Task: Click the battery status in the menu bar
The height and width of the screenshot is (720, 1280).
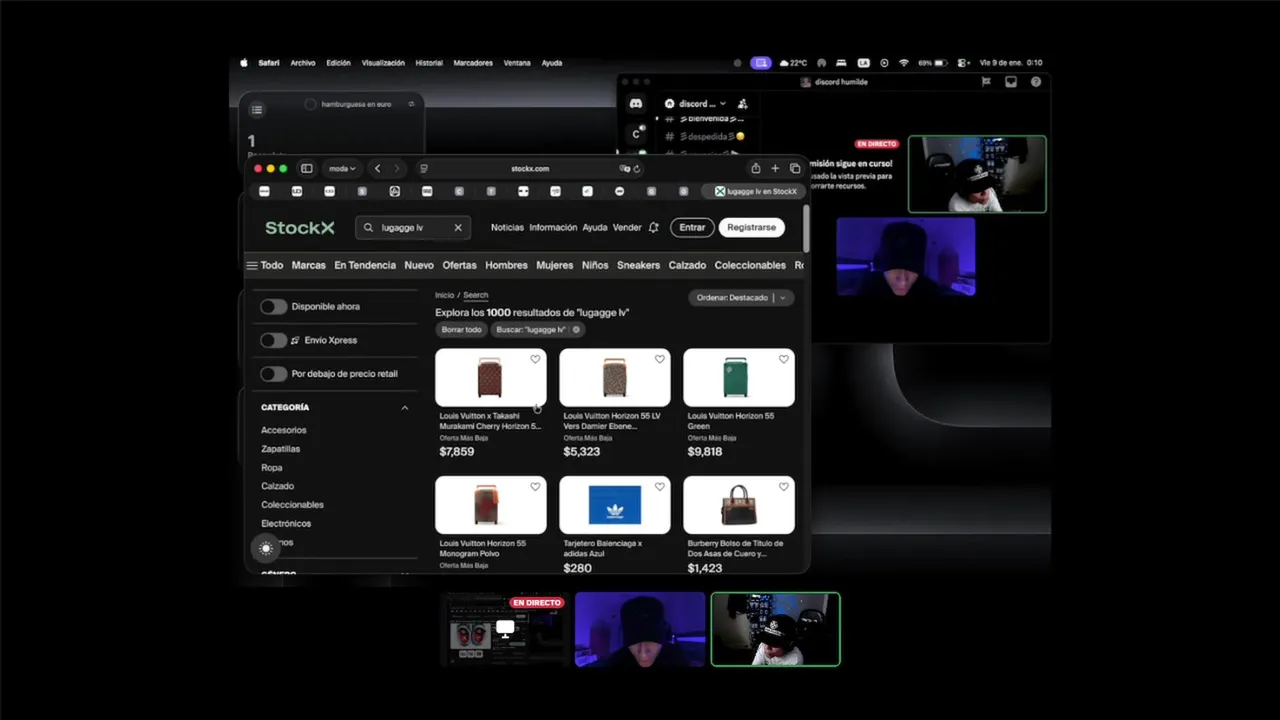Action: coord(932,62)
